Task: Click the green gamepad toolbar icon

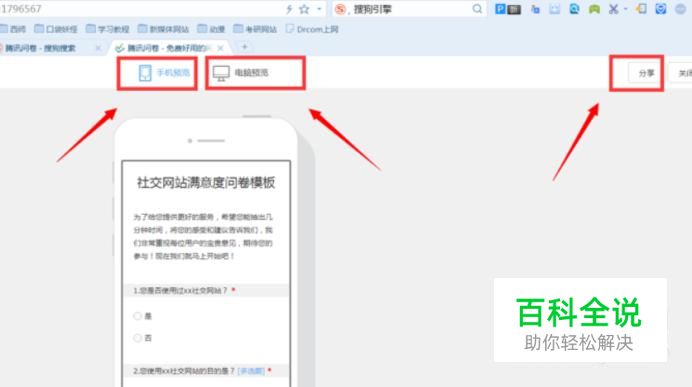Action: point(594,9)
